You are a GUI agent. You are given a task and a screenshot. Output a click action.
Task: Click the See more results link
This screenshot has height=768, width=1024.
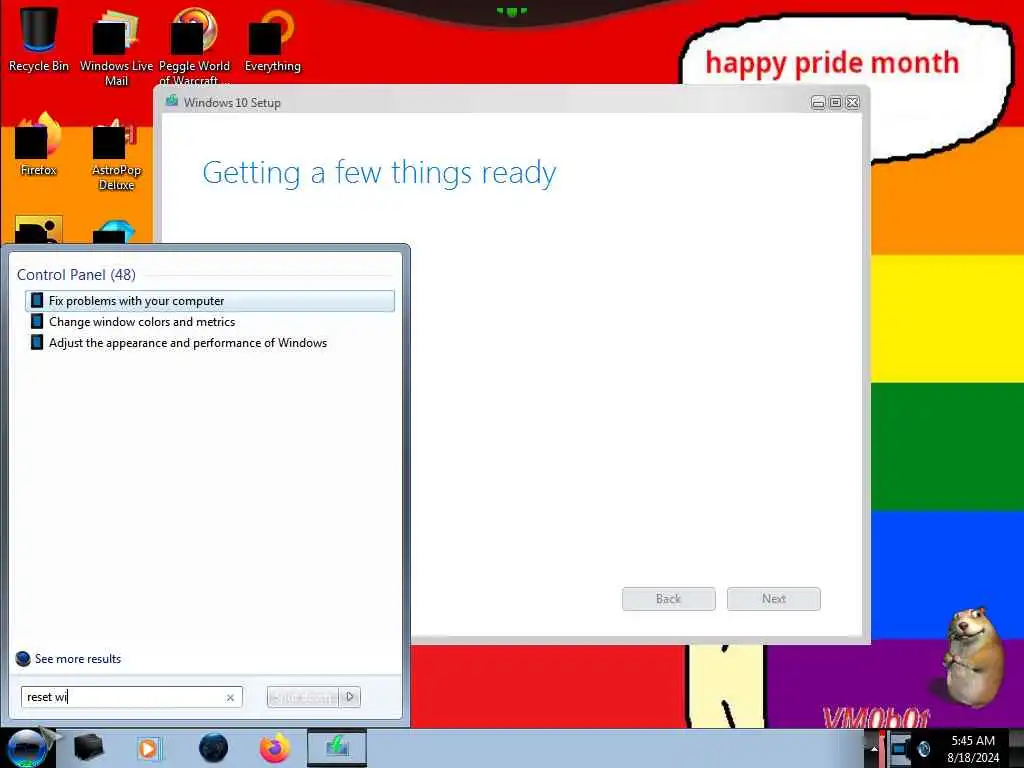(x=78, y=659)
